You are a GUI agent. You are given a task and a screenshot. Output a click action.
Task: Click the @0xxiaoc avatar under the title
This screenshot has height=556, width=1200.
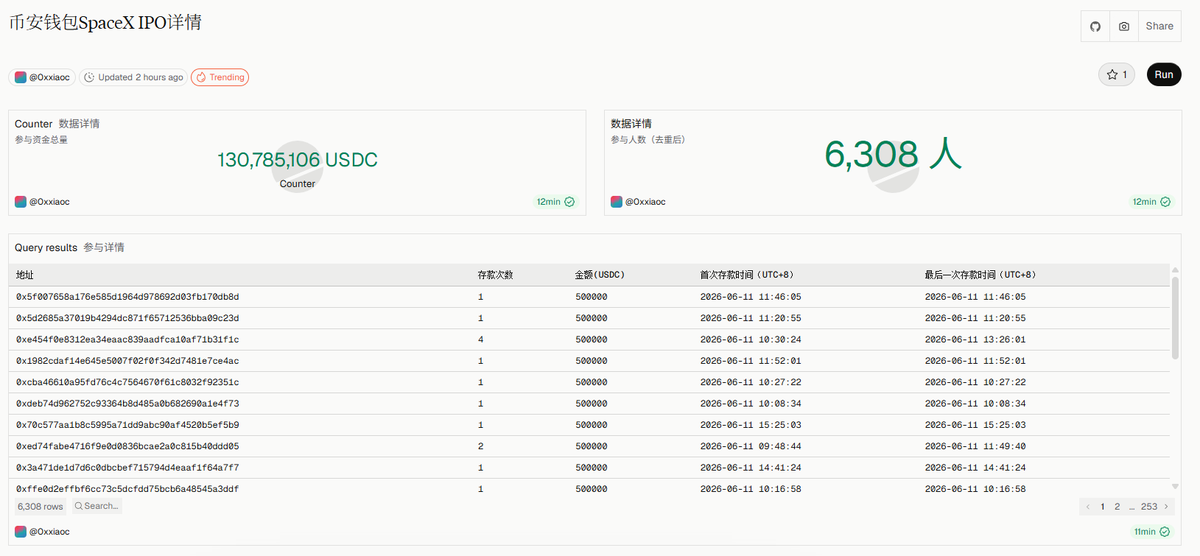click(x=20, y=77)
